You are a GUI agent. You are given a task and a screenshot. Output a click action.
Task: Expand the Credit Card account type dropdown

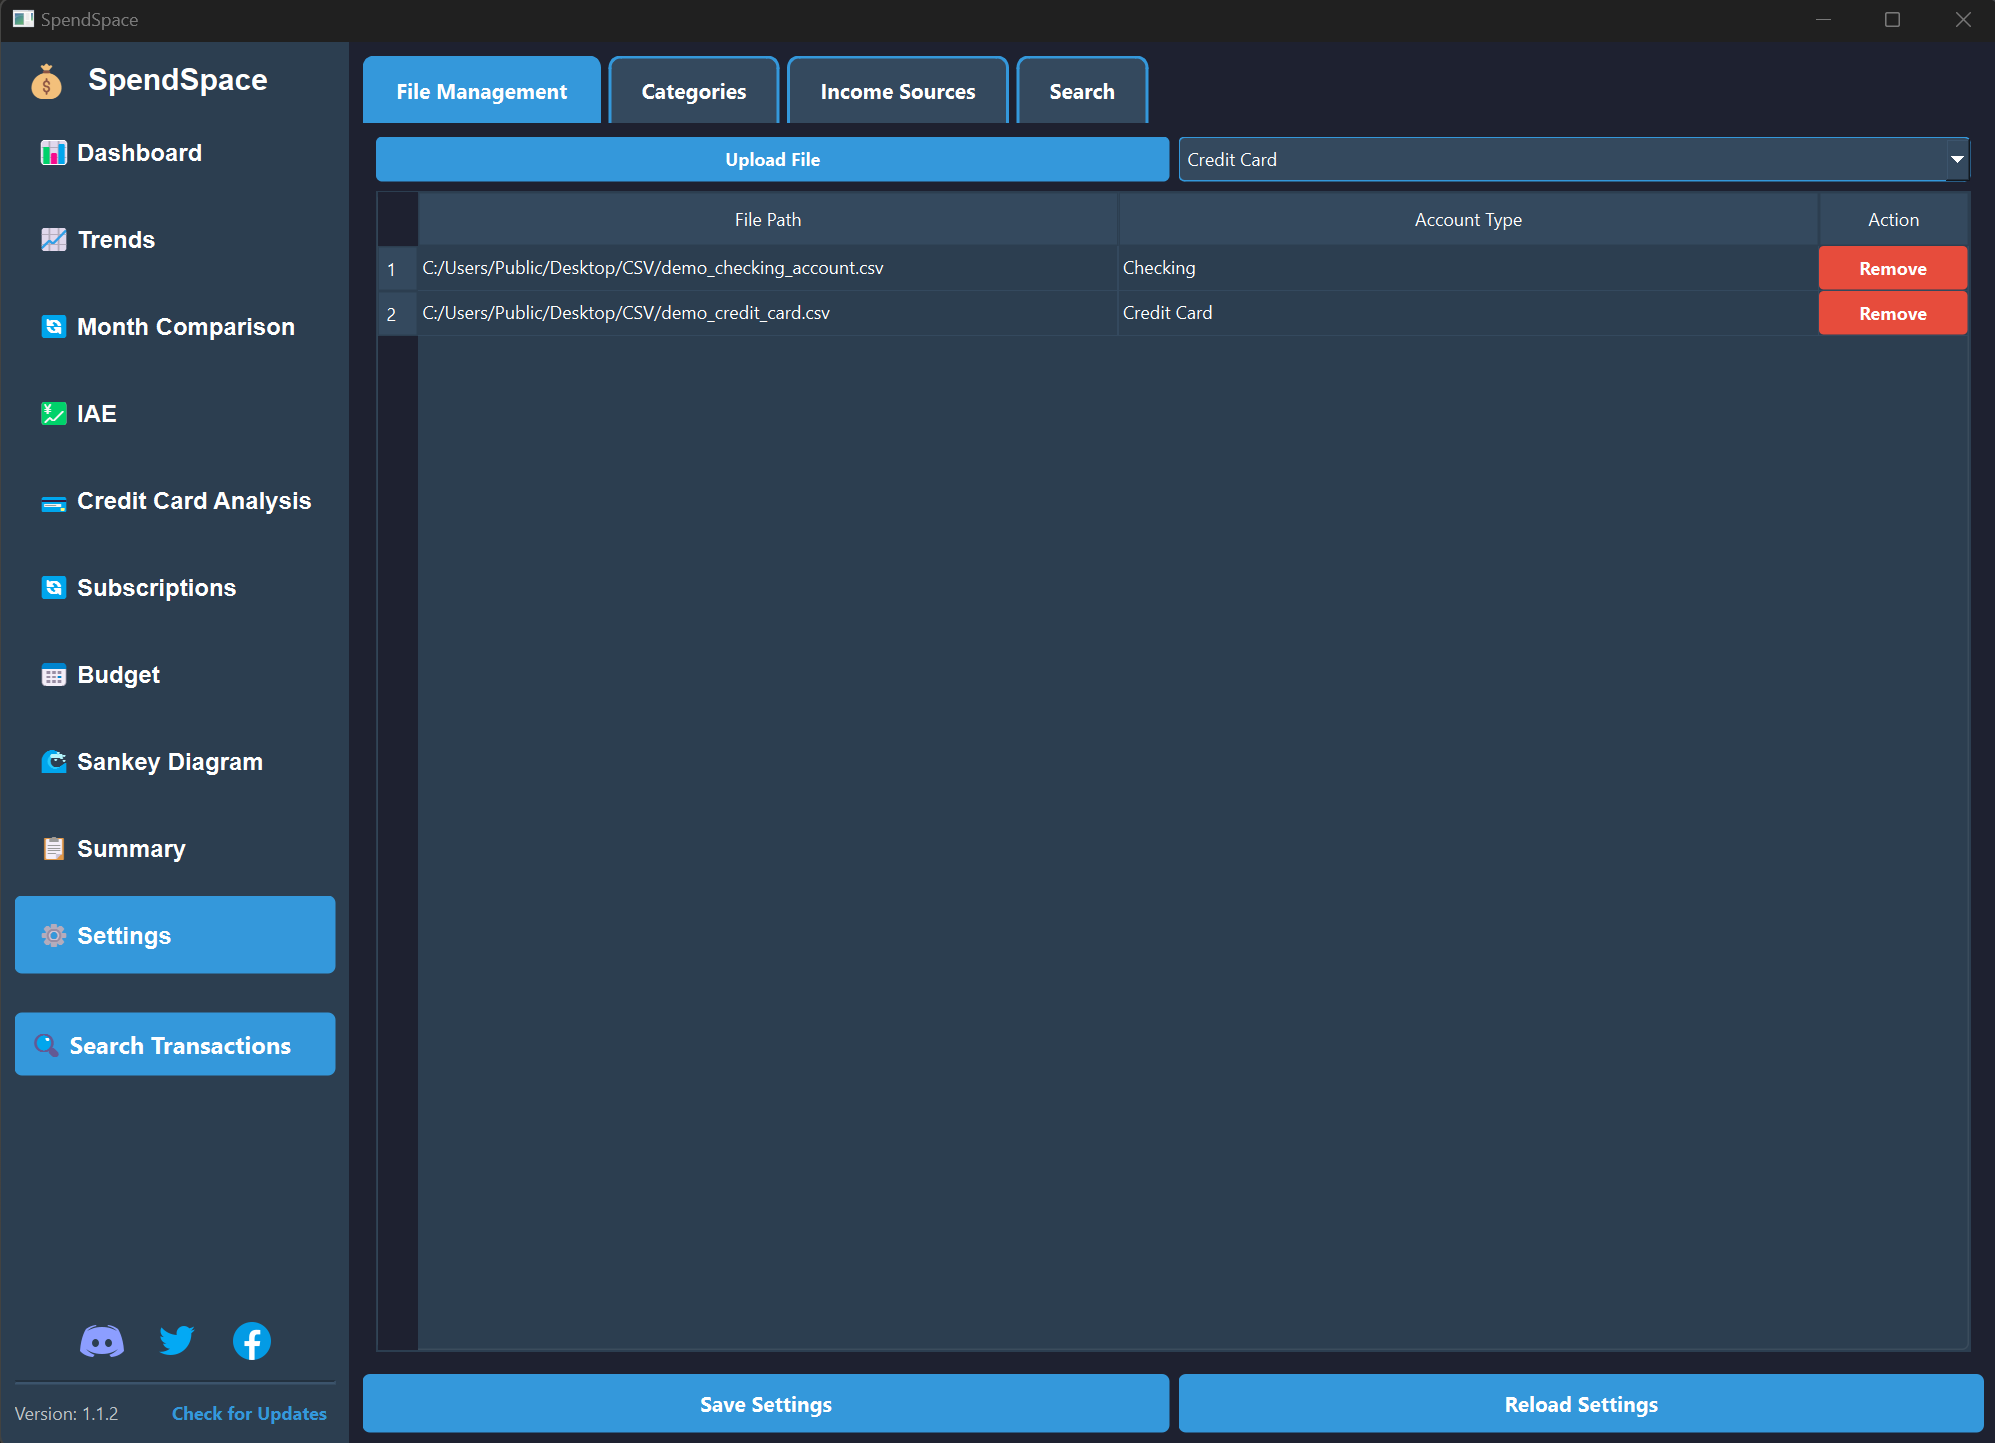[x=1956, y=160]
